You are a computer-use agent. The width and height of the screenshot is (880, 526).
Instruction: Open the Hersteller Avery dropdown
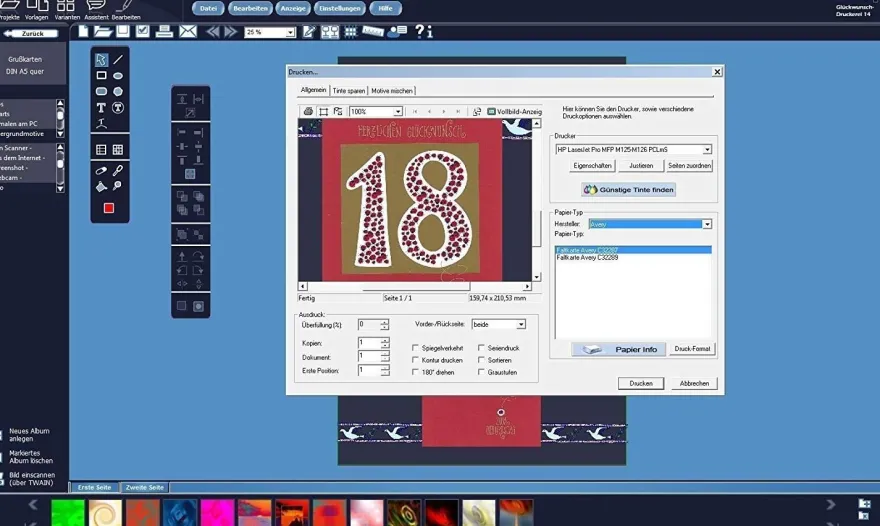(x=707, y=224)
